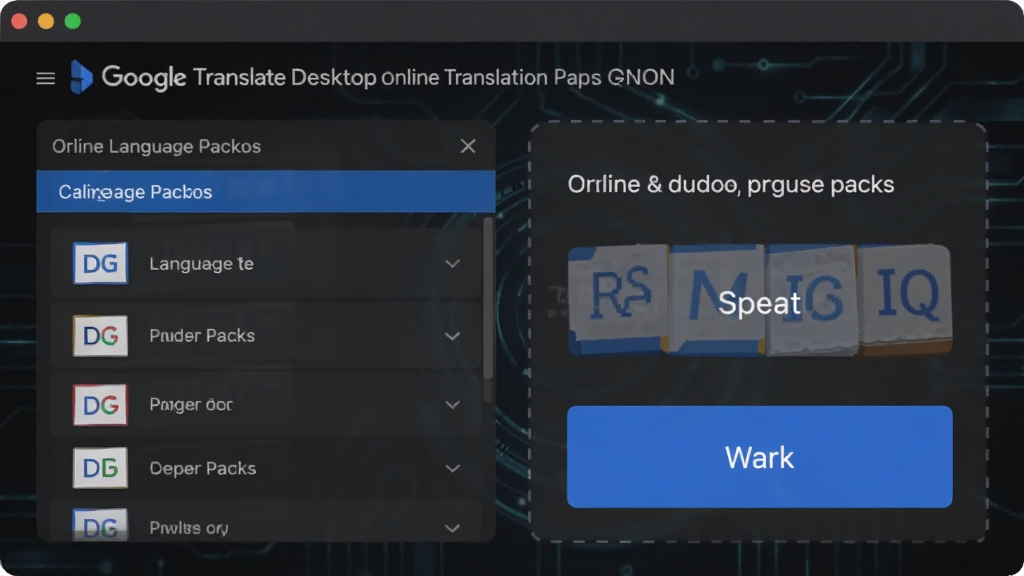
Task: Open the hamburger menu
Action: [45, 78]
